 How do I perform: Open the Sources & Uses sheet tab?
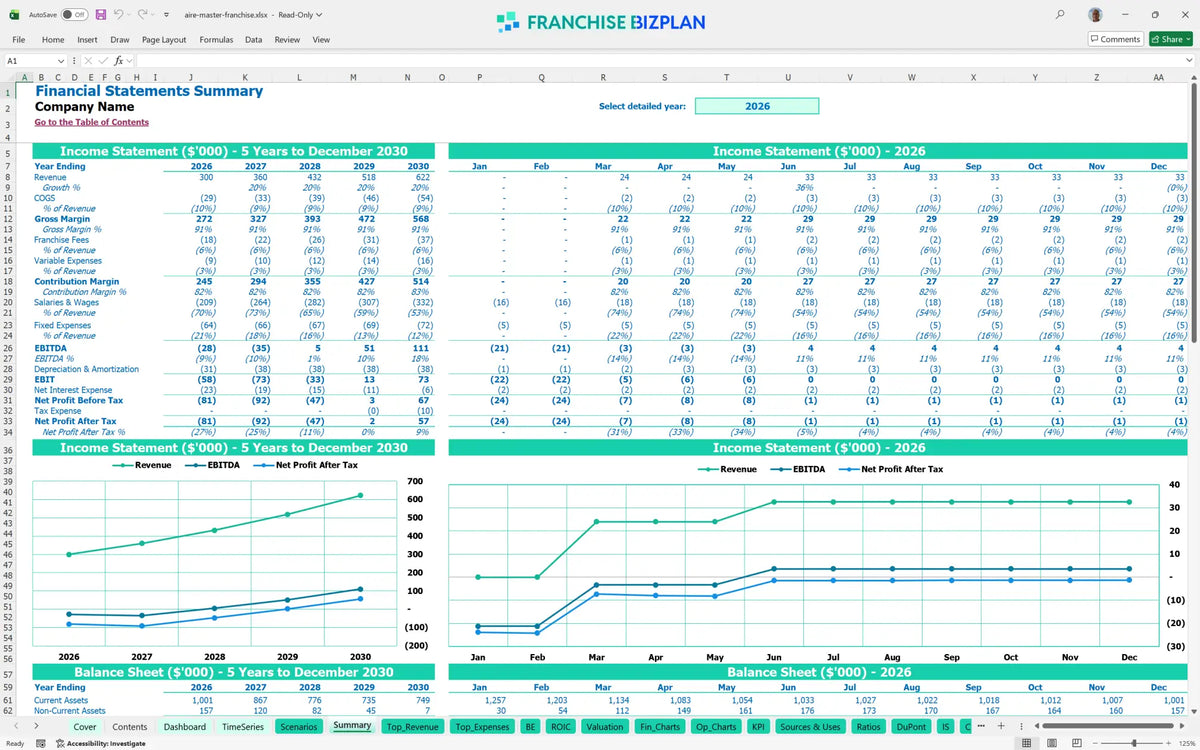[x=810, y=727]
